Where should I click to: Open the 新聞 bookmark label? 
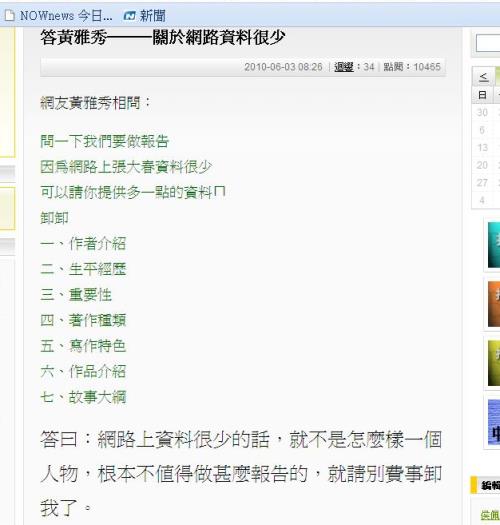pos(152,15)
